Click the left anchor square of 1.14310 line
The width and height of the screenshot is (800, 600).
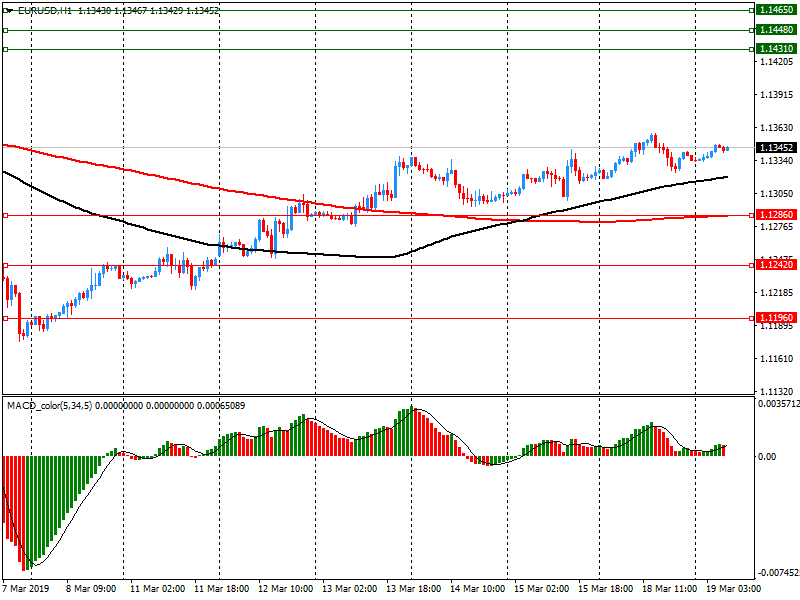5,49
